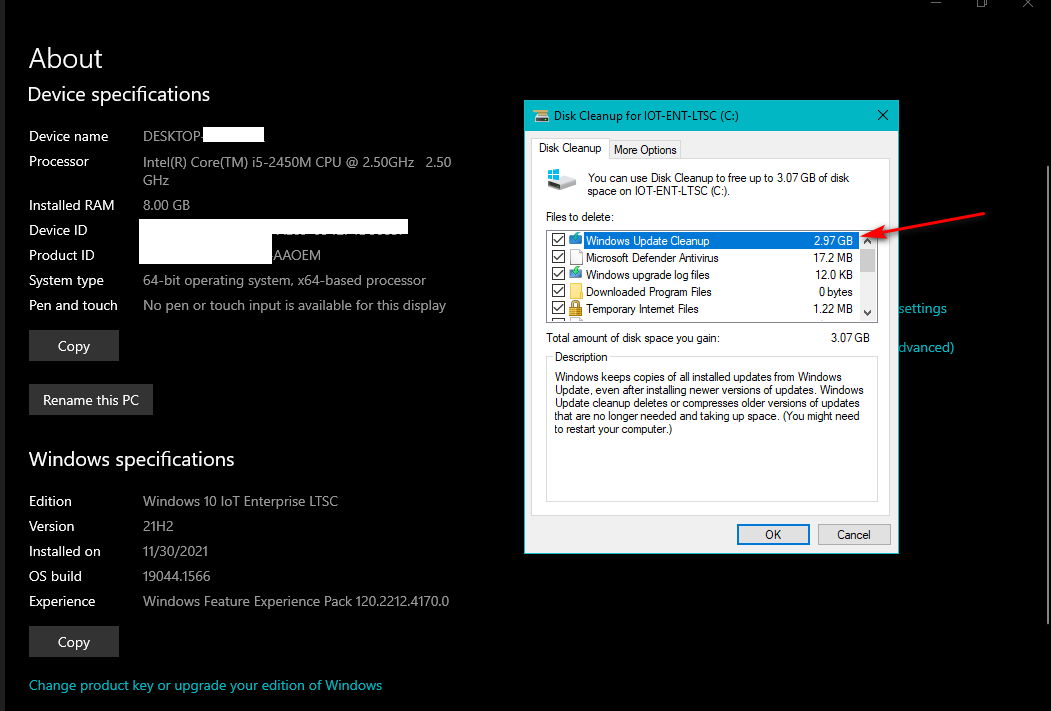The image size is (1051, 711).
Task: Click the OS build 19044.1566 value
Action: (176, 576)
